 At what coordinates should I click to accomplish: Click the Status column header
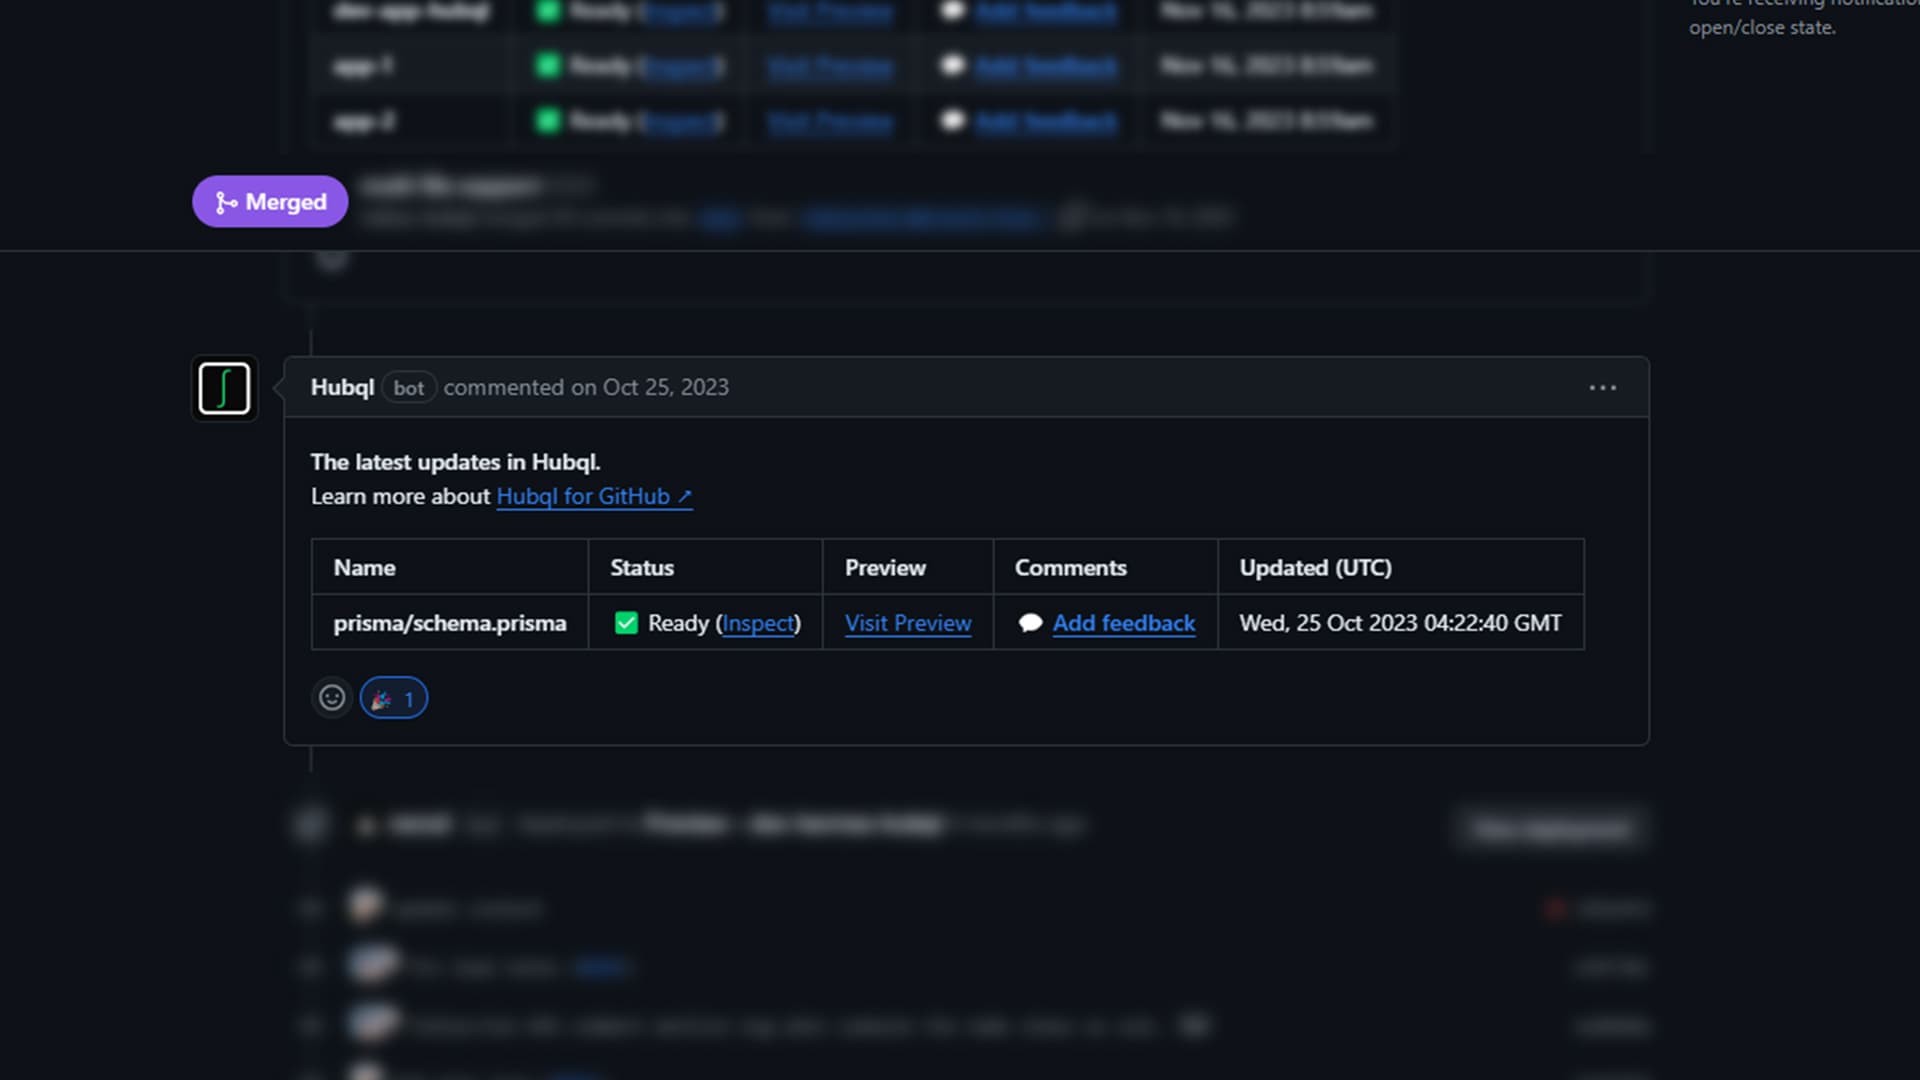[x=641, y=567]
